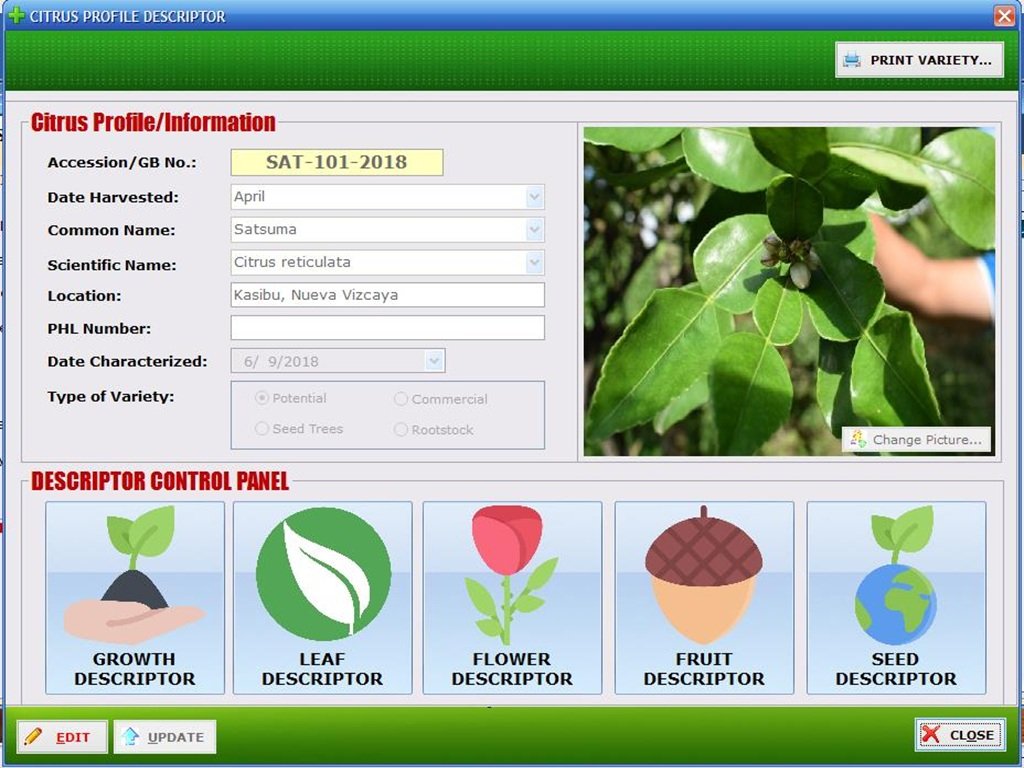1024x768 pixels.
Task: Open the Date Characterized date picker
Action: 434,361
